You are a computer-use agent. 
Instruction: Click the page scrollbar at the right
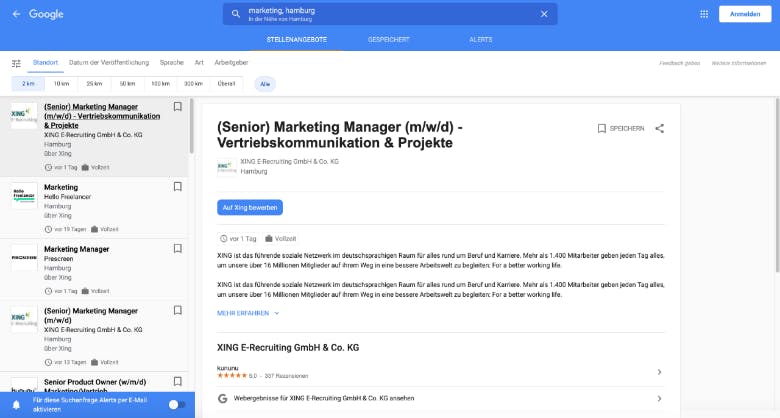pyautogui.click(x=777, y=185)
